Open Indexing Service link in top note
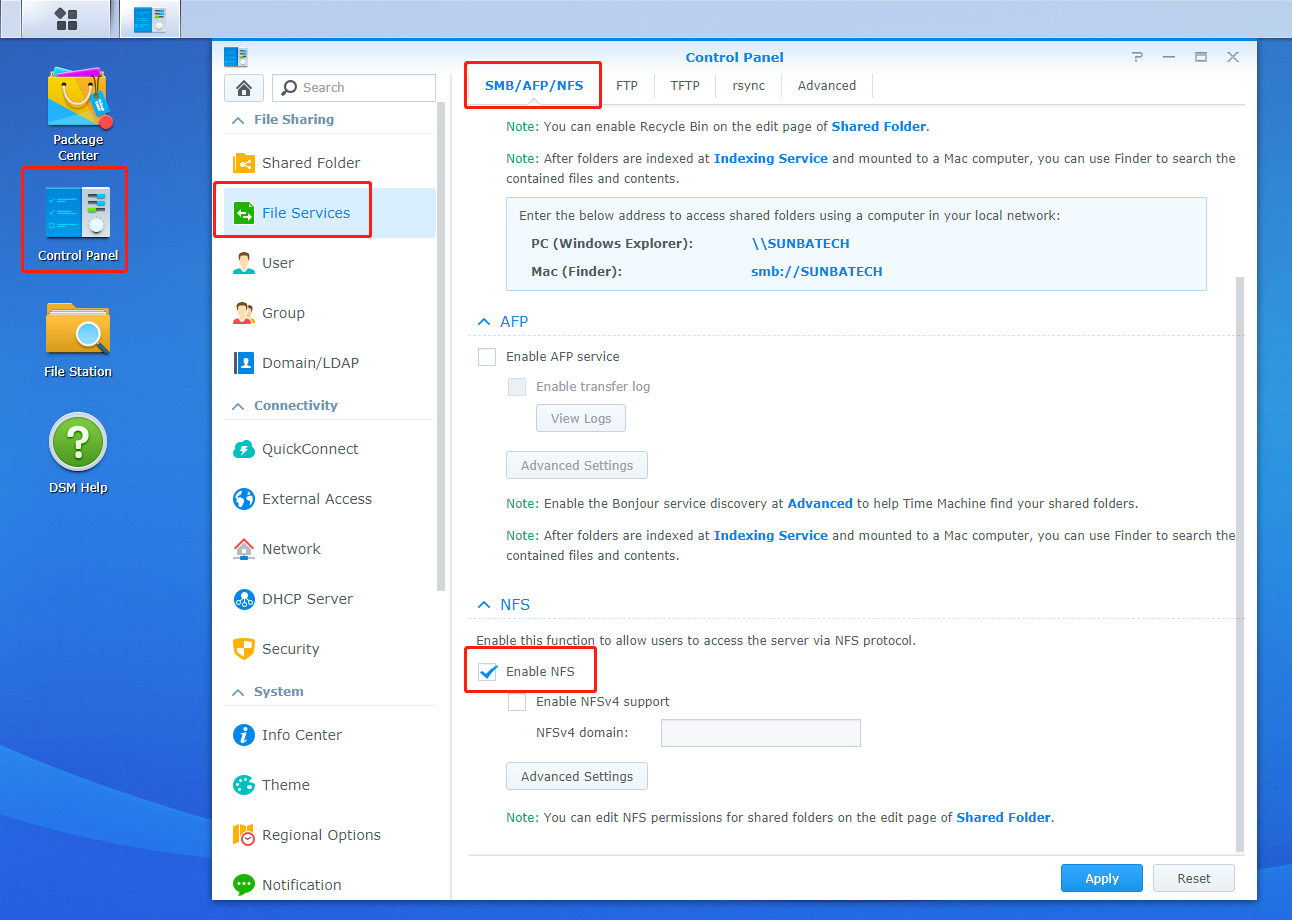The height and width of the screenshot is (920, 1292). pos(771,159)
